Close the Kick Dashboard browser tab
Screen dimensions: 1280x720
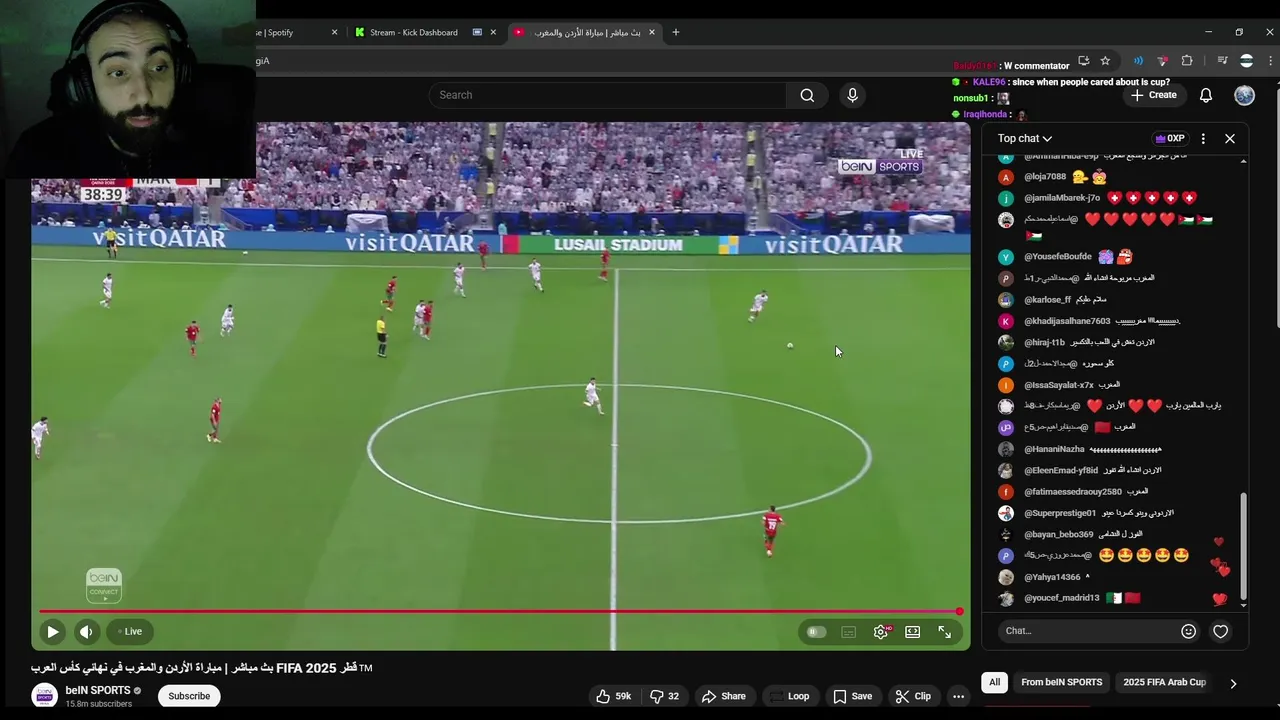pyautogui.click(x=493, y=32)
